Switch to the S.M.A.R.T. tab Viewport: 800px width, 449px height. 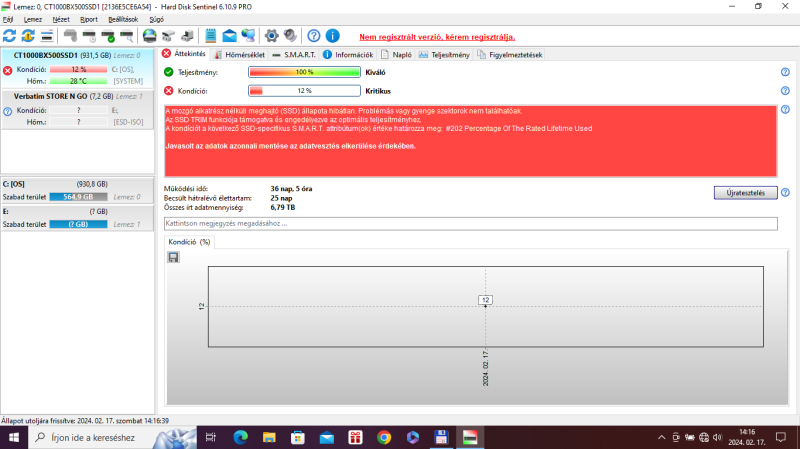pyautogui.click(x=294, y=55)
